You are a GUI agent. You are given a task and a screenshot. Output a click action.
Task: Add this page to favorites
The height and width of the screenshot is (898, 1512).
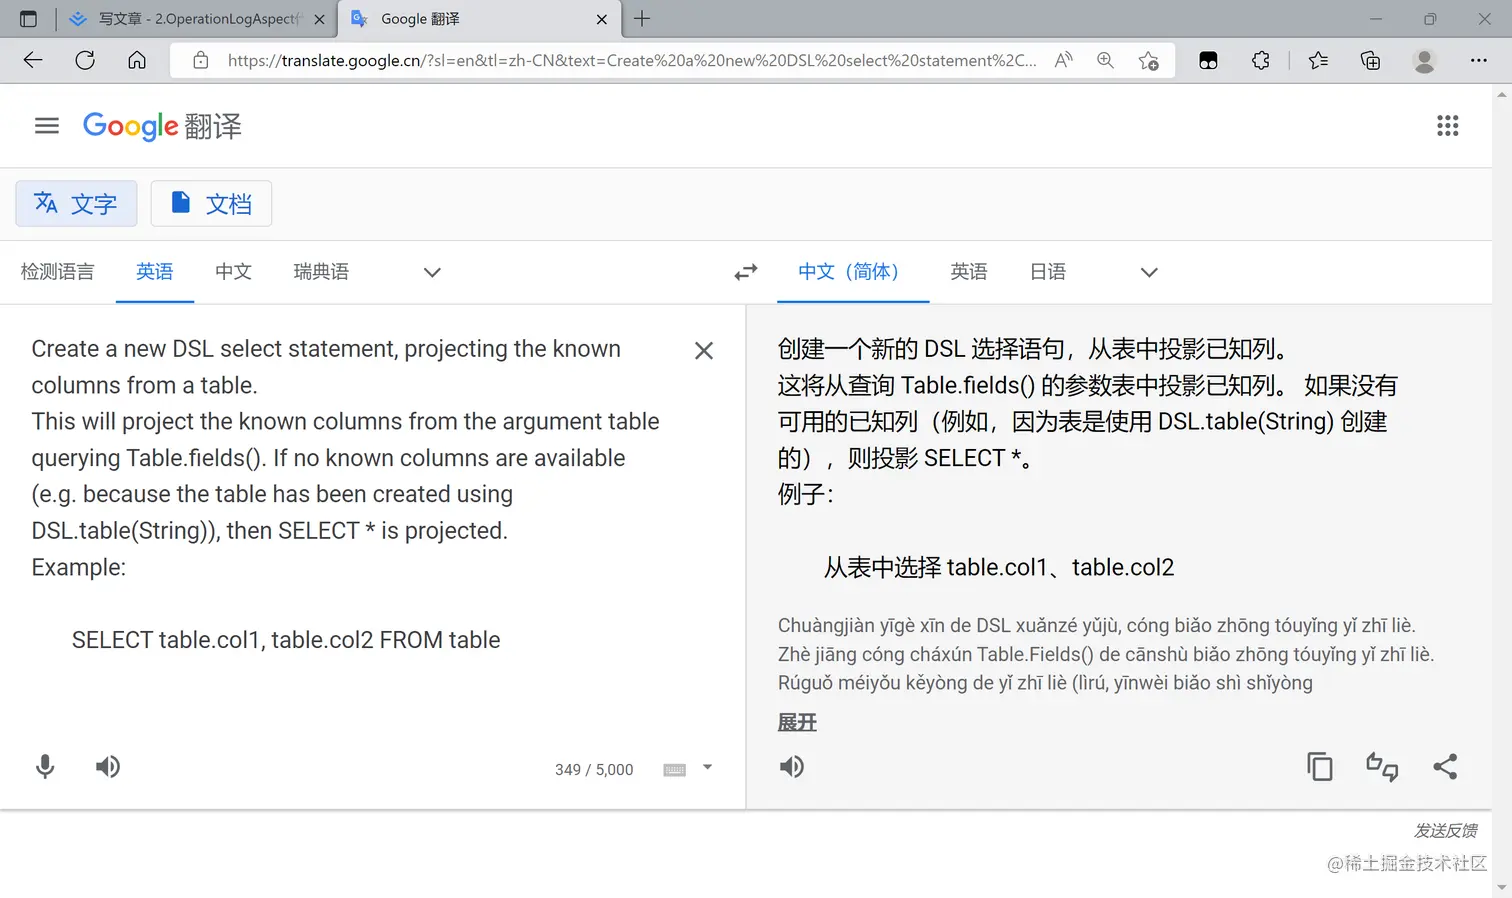[x=1149, y=60]
